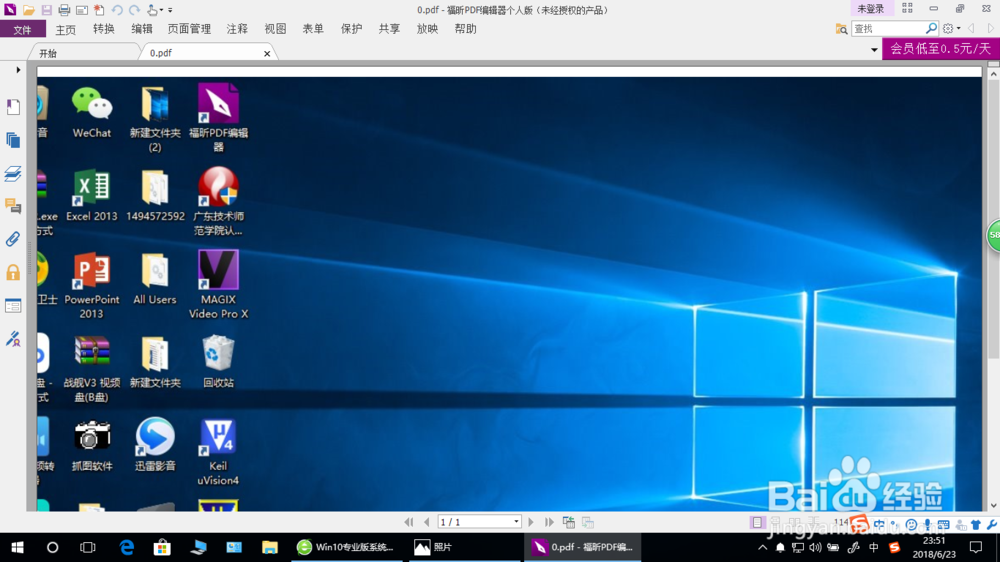Open the document tab list dropdown
This screenshot has height=562, width=1000.
[874, 50]
